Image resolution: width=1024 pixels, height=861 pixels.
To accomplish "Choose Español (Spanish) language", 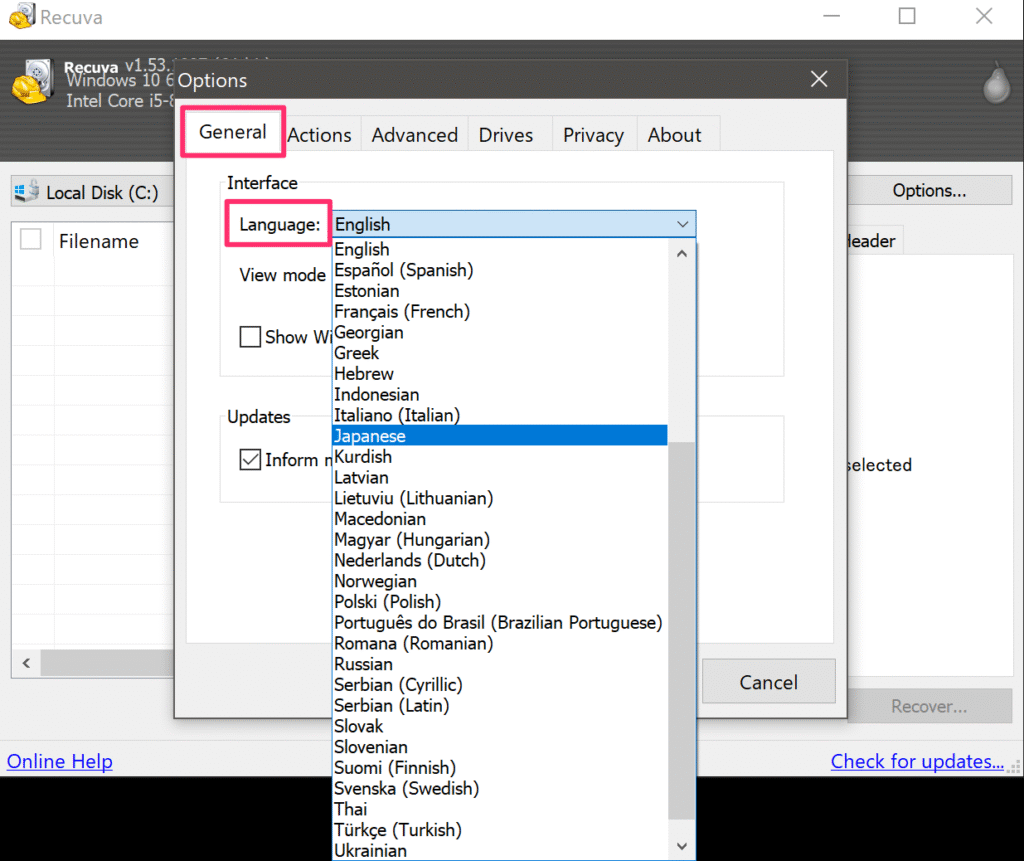I will (x=500, y=270).
